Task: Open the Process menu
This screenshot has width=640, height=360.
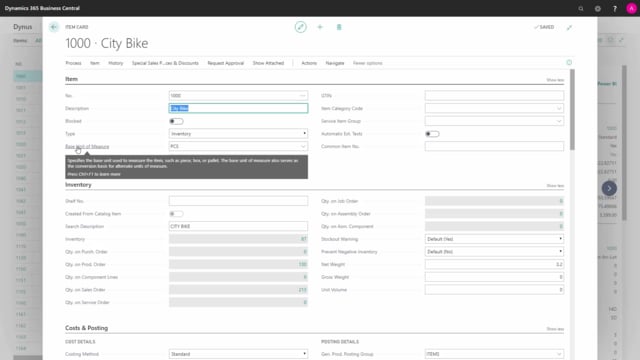Action: click(73, 63)
